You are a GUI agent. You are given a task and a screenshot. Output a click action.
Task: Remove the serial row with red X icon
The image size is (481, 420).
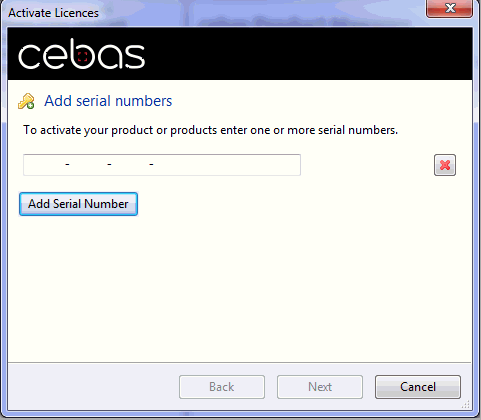[x=445, y=165]
